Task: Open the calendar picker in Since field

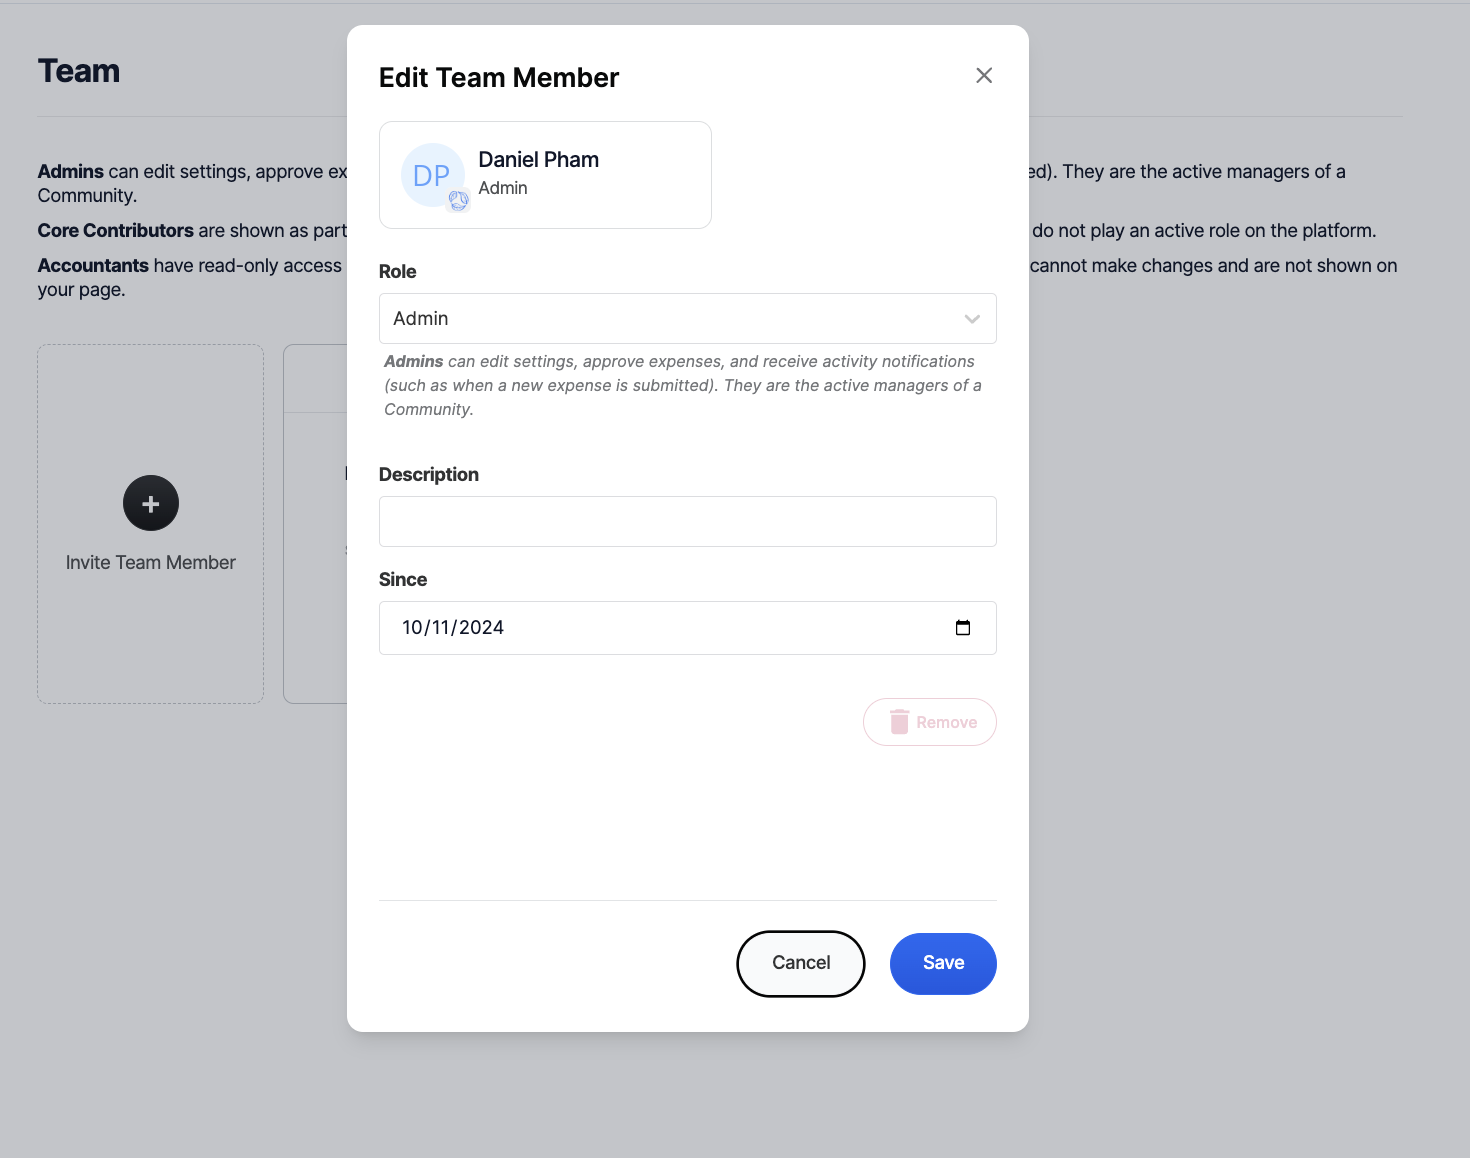Action: coord(963,628)
